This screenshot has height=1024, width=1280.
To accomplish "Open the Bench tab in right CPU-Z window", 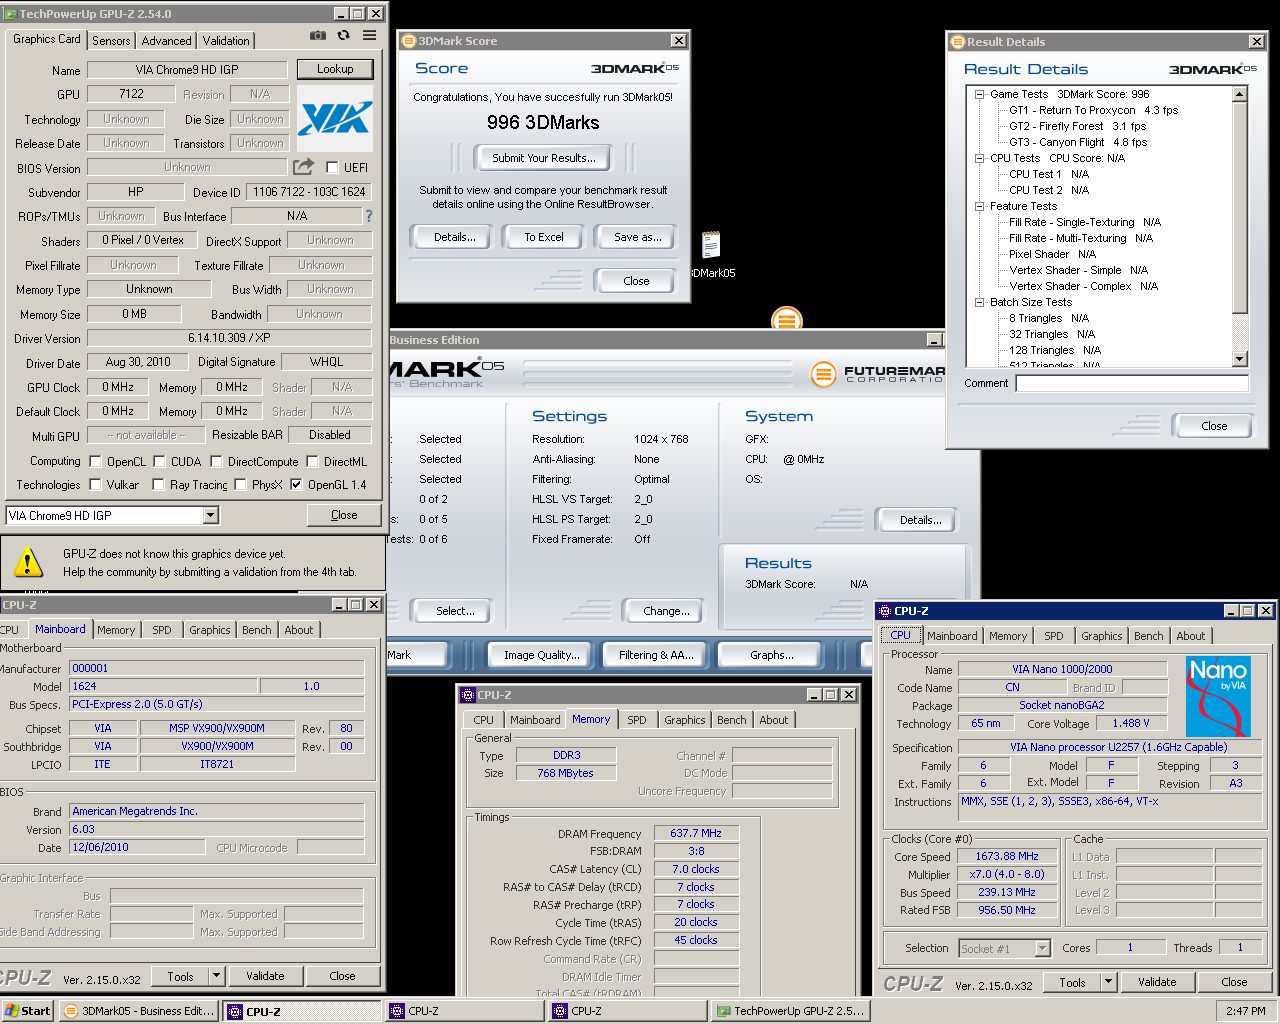I will pos(1148,636).
